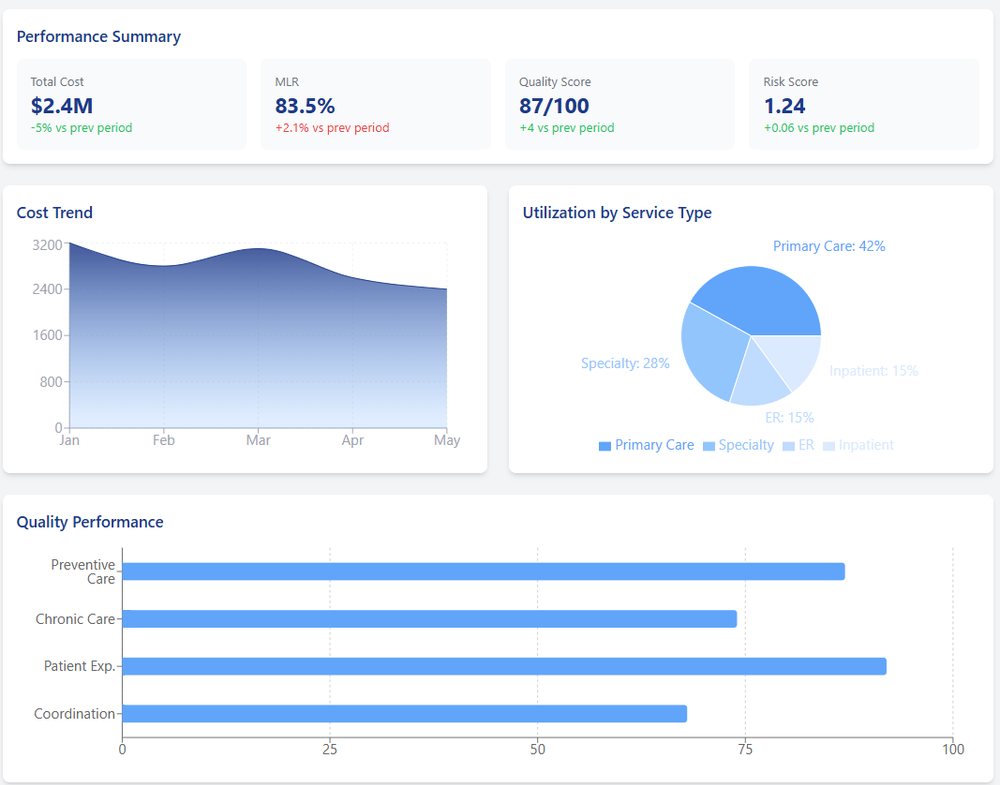Click the 50 tick on quality axis
1000x785 pixels.
538,749
